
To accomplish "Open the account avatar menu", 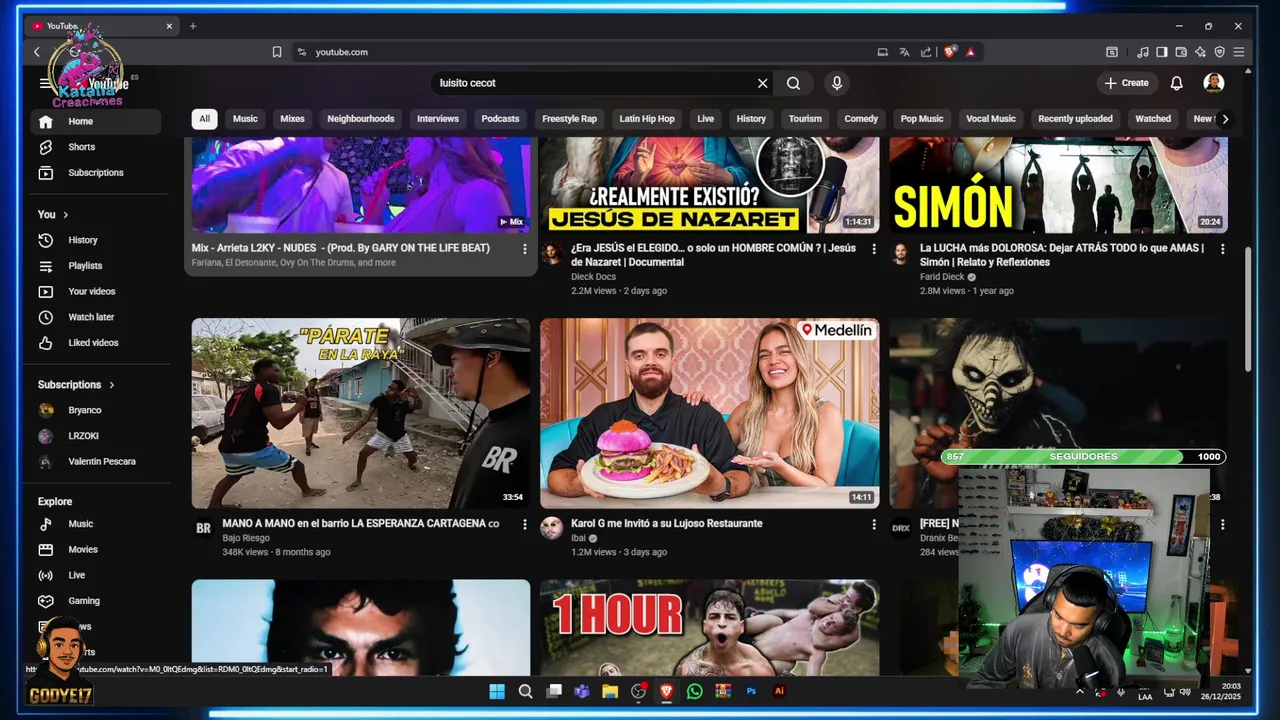I will pos(1214,83).
